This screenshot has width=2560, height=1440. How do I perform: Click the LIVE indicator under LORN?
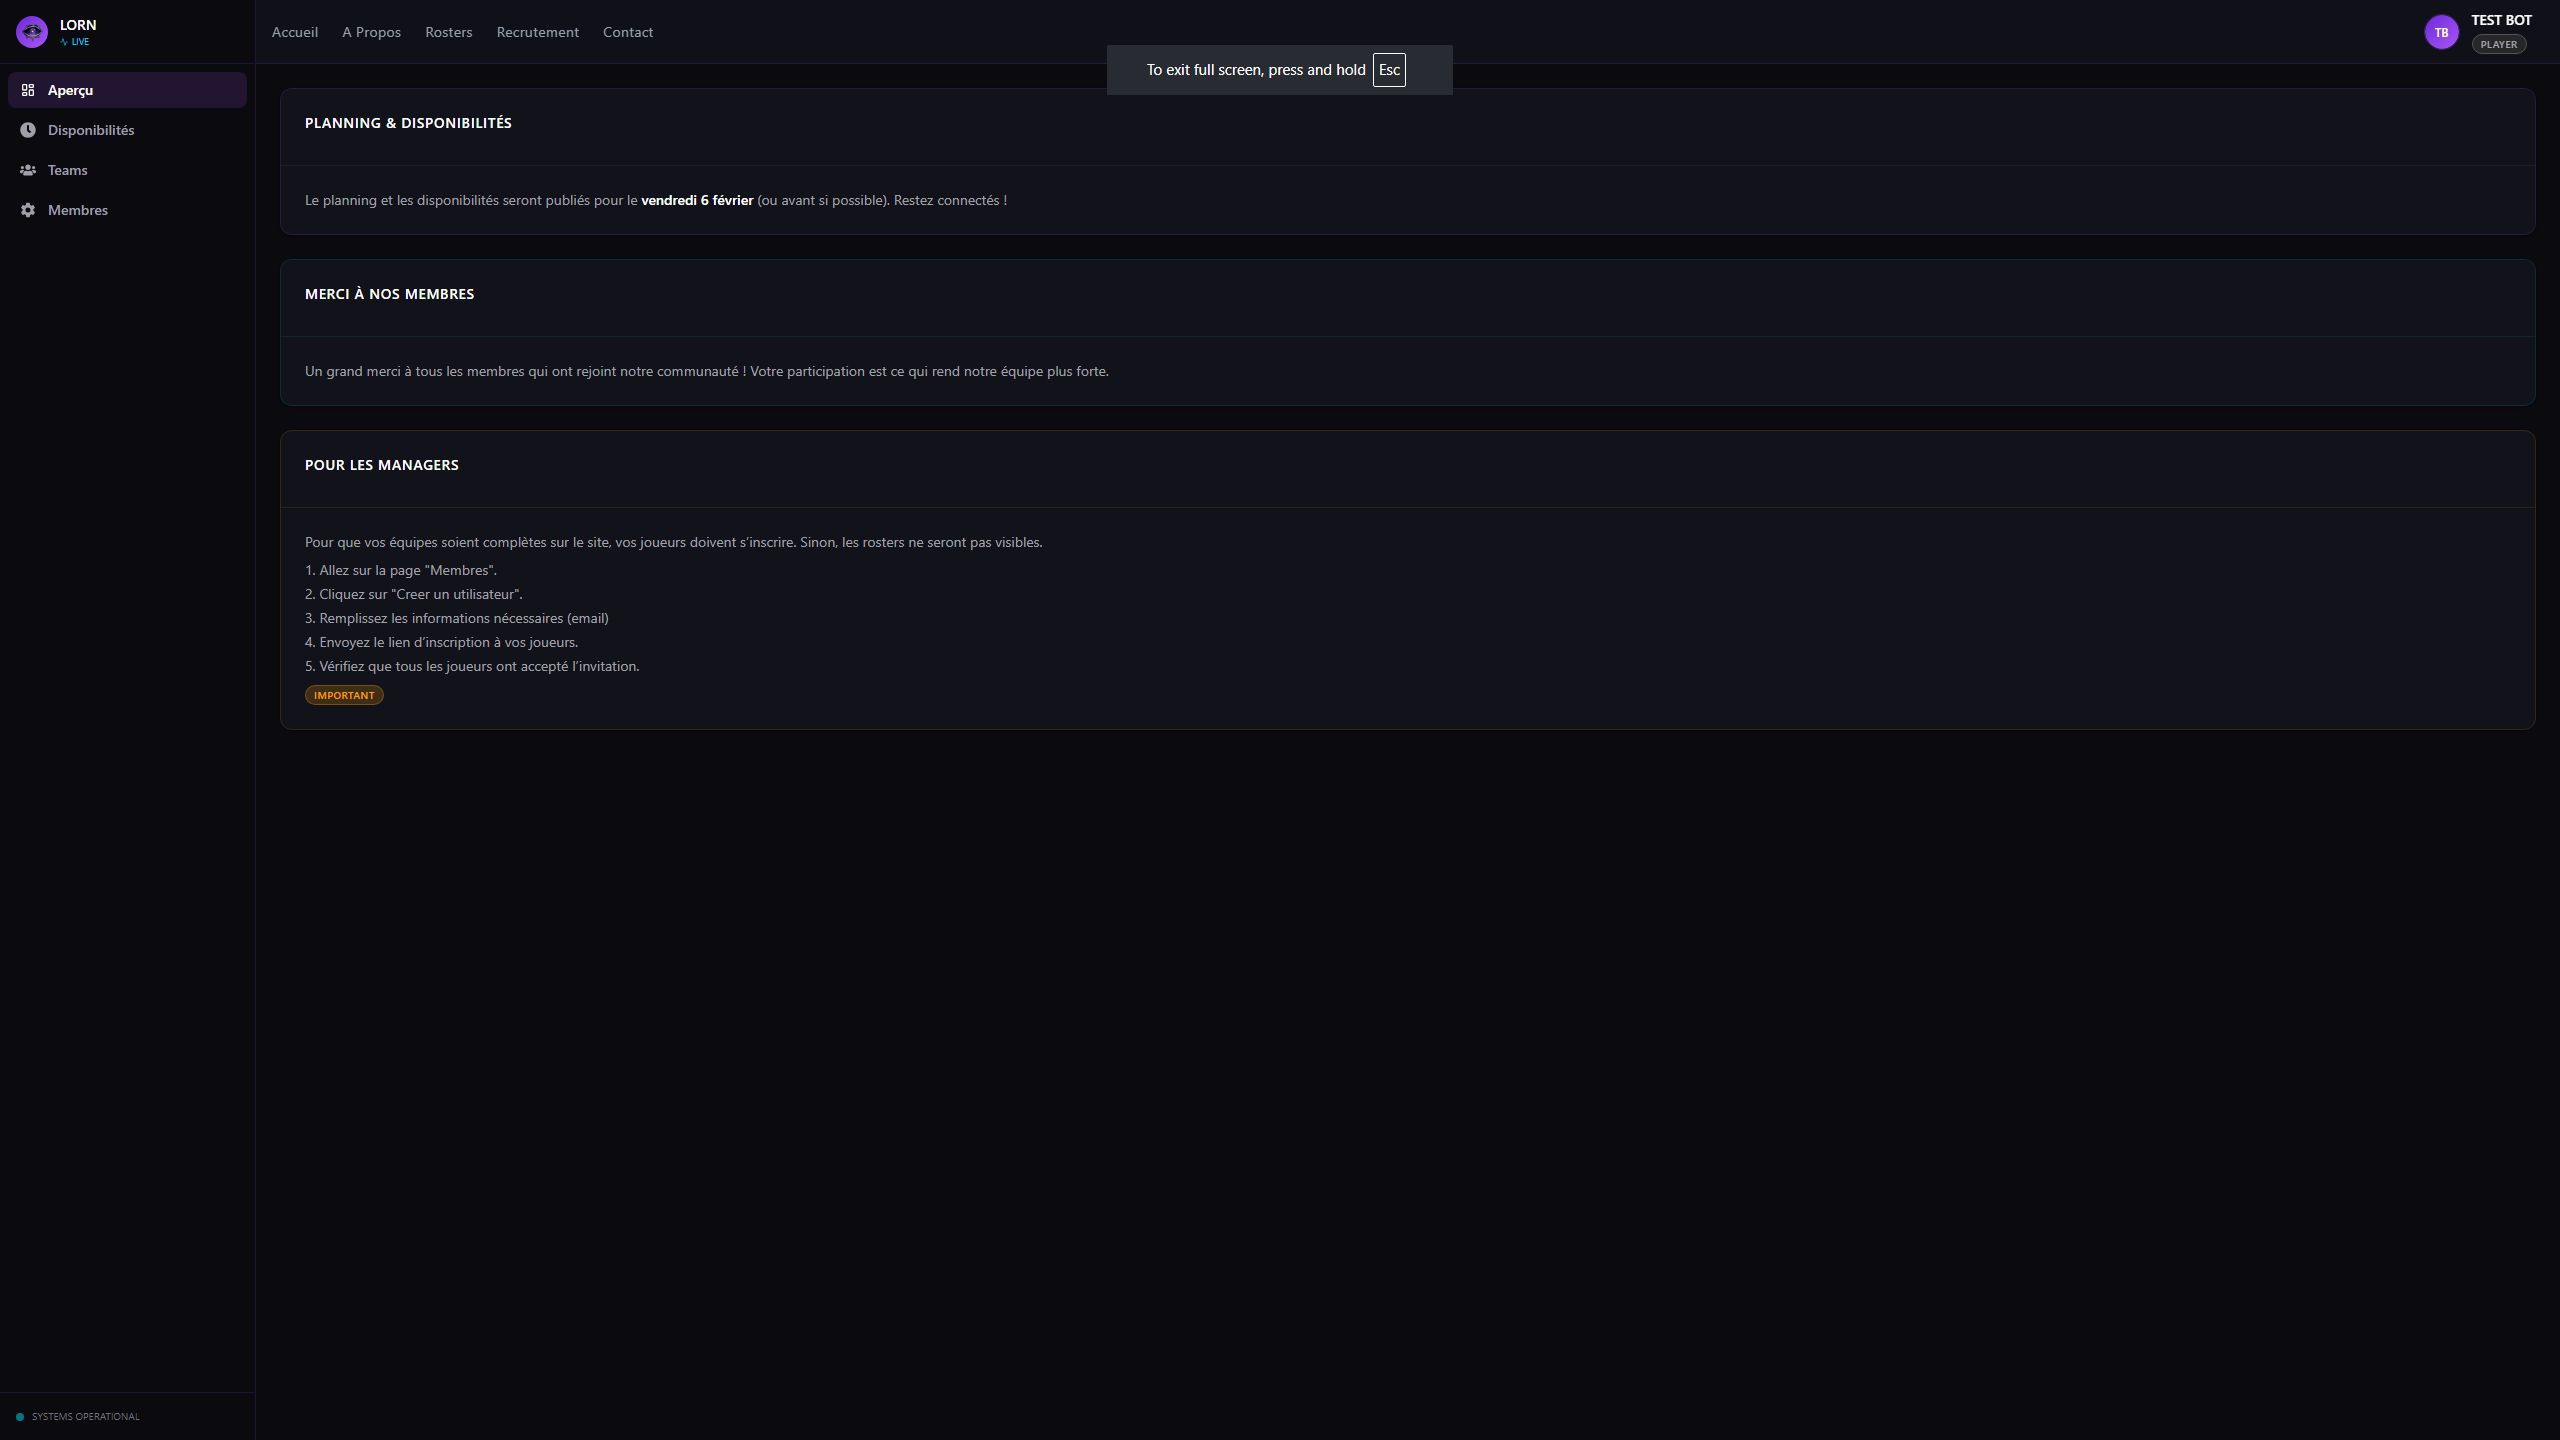76,42
